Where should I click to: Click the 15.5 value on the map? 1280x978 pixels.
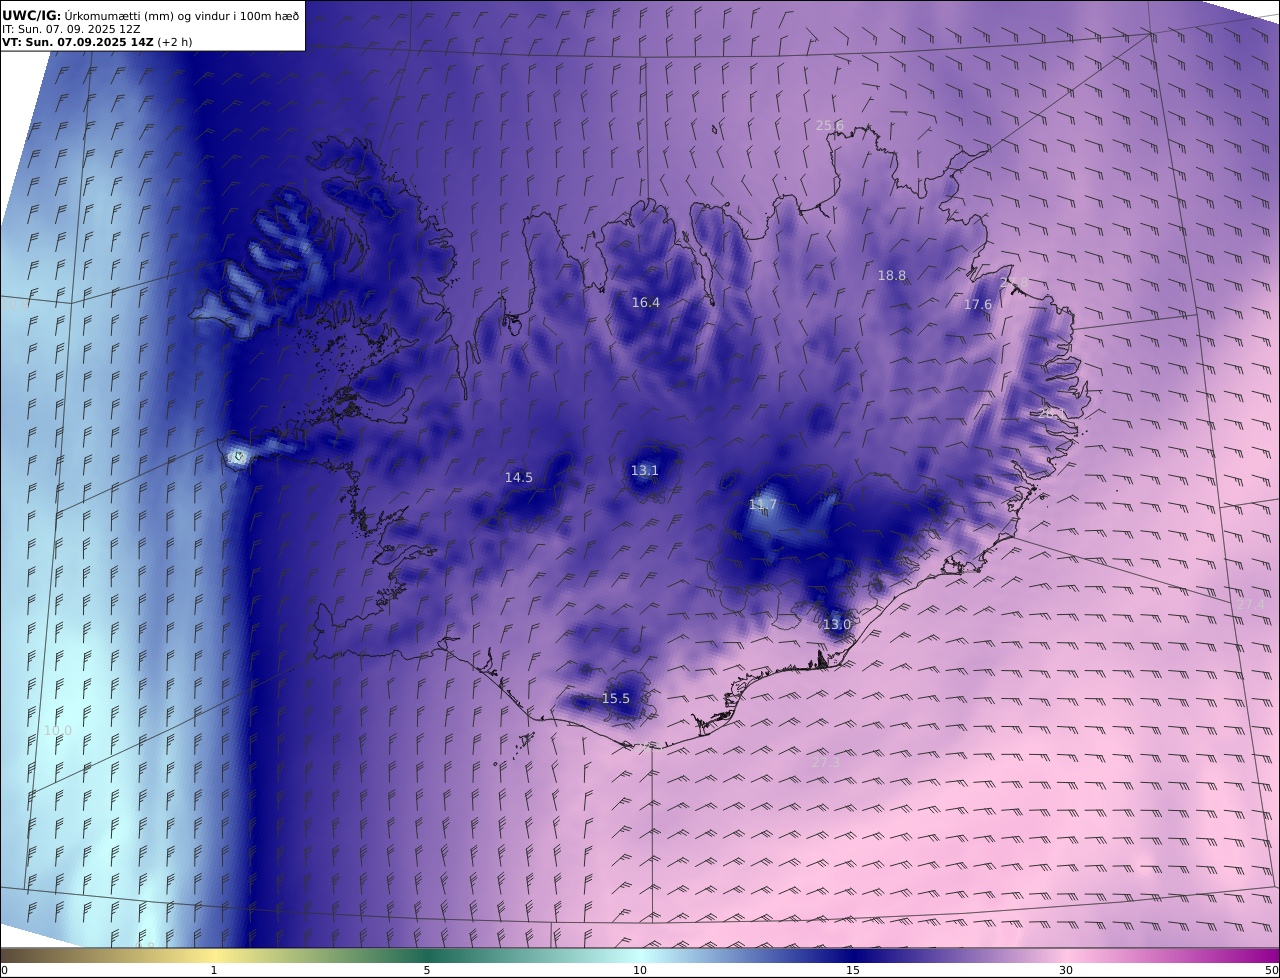point(616,698)
